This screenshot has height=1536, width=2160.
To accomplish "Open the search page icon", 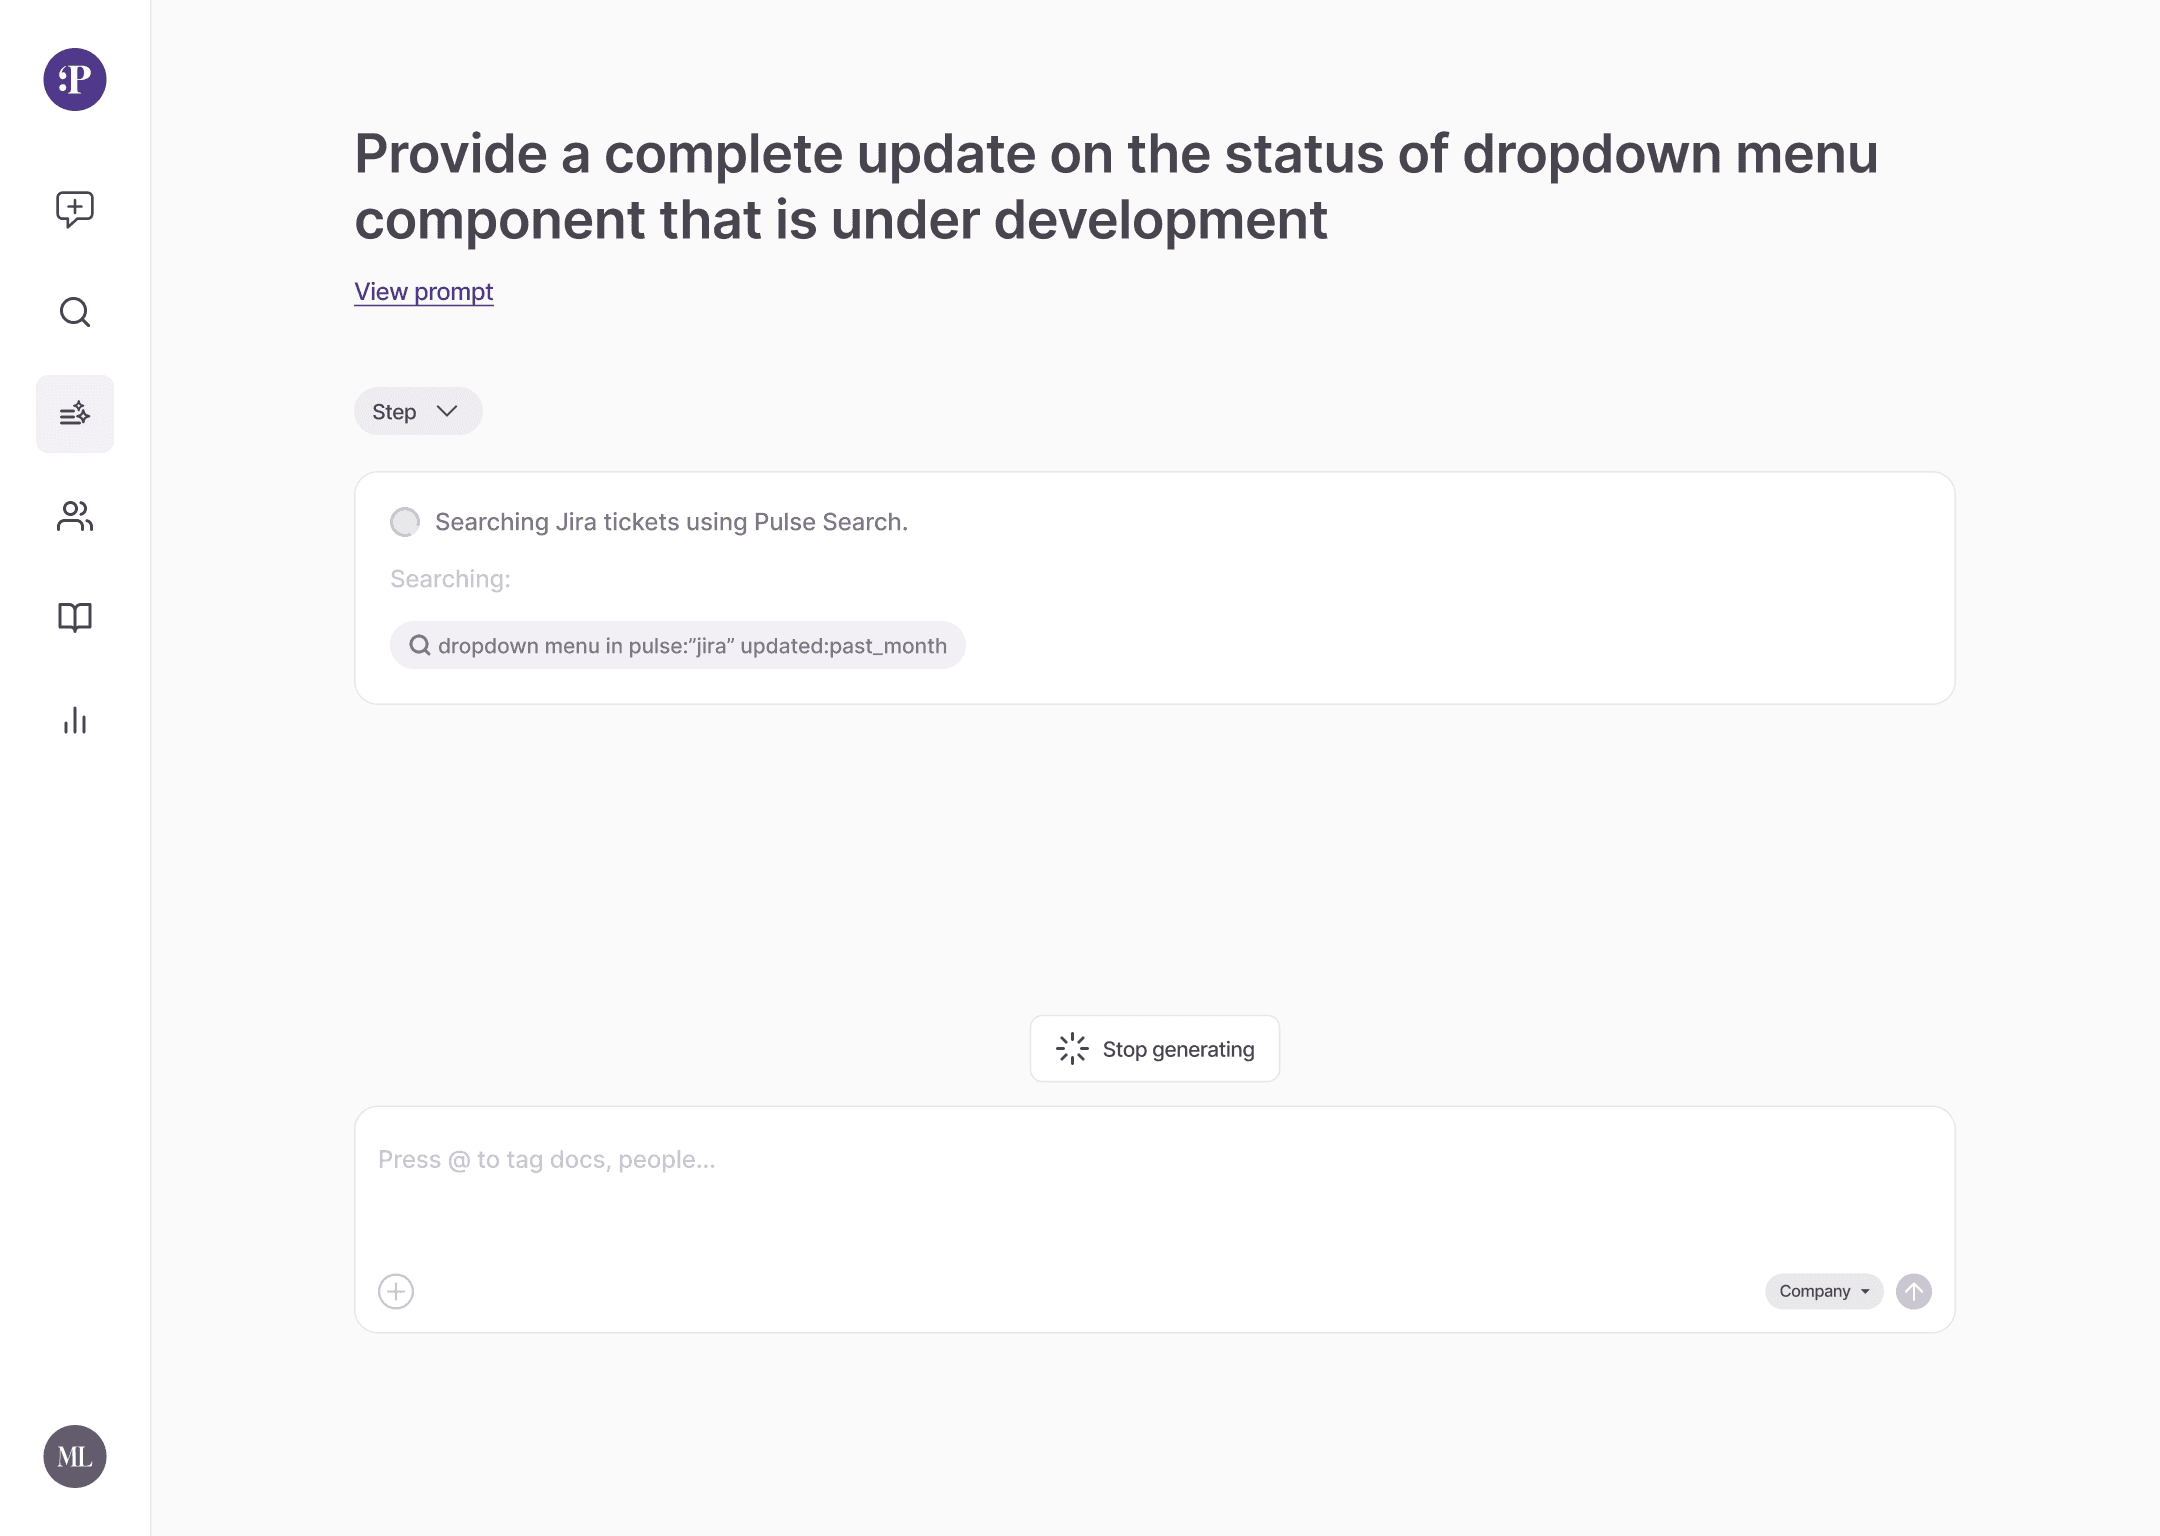I will (75, 313).
